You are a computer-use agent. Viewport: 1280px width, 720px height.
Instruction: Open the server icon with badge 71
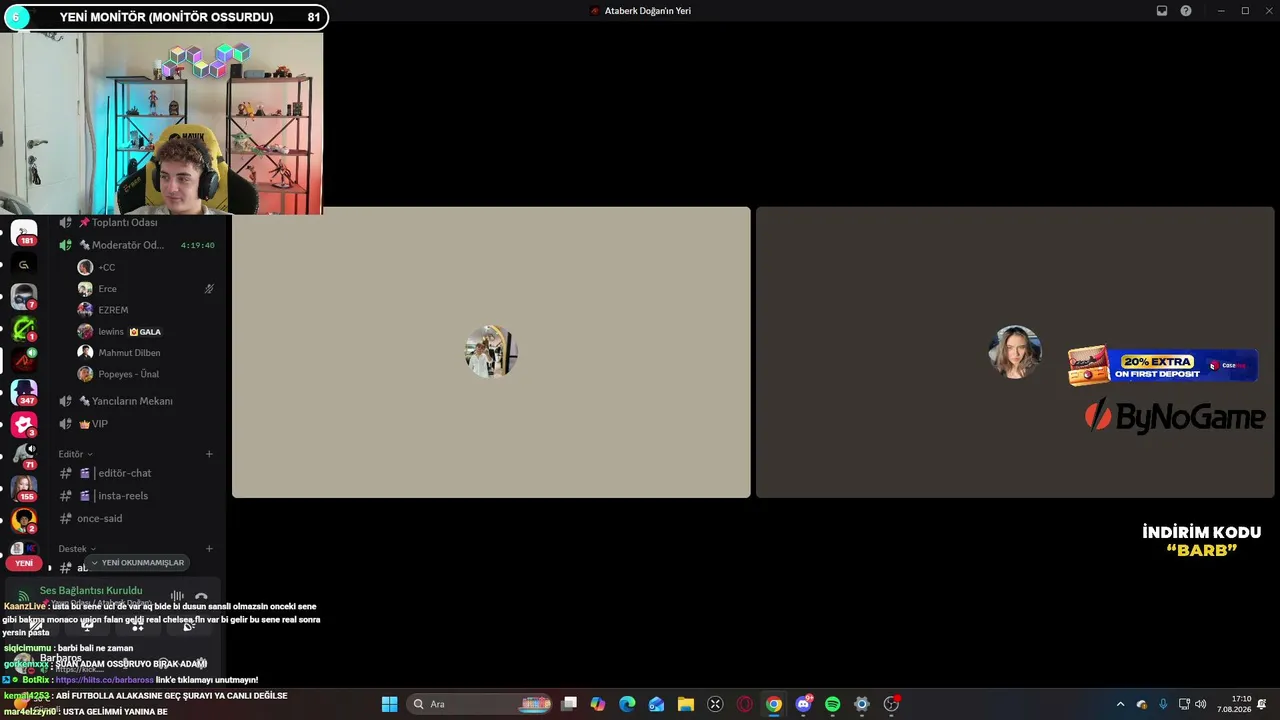point(24,457)
